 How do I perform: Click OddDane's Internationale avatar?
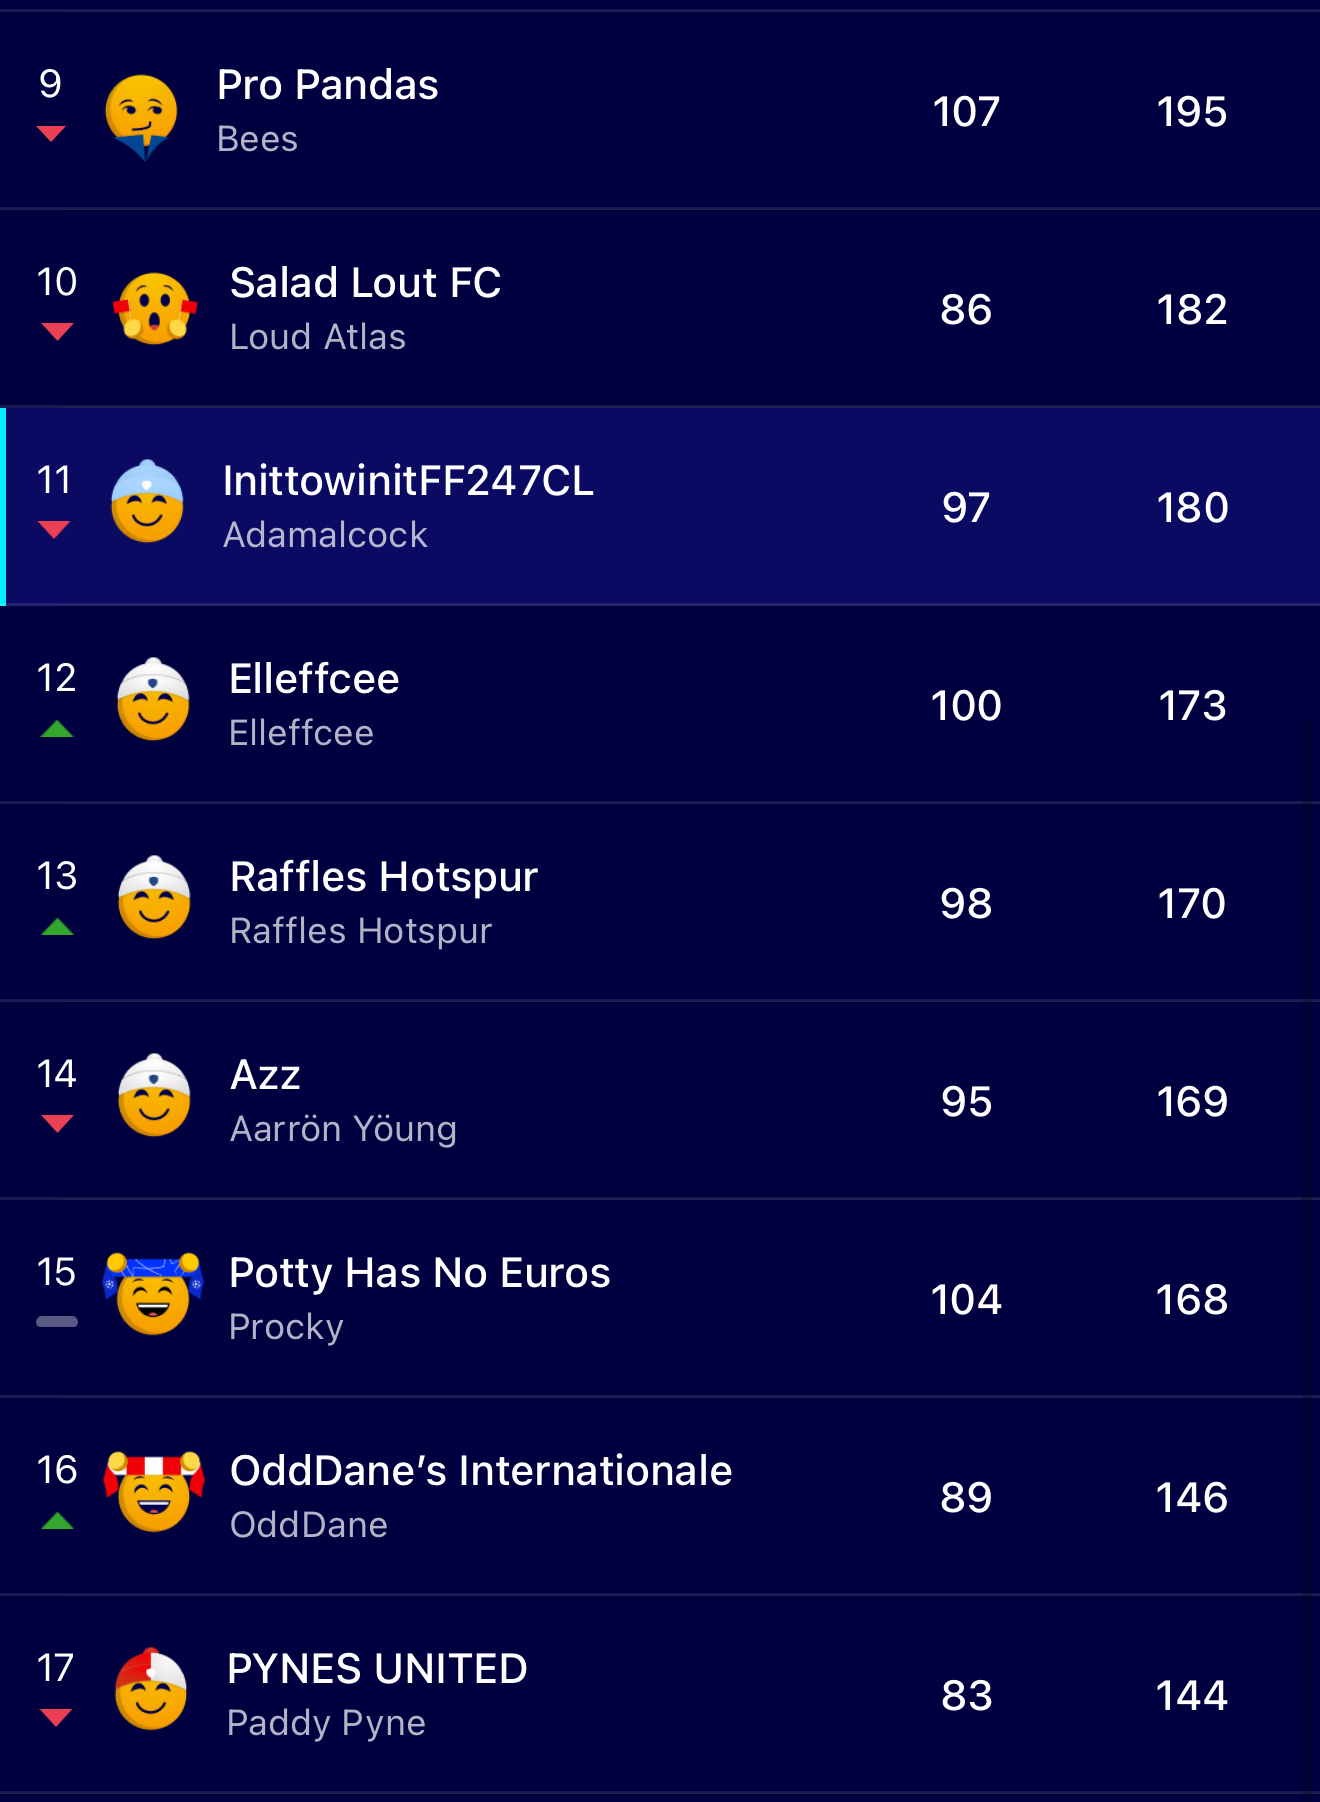click(154, 1492)
